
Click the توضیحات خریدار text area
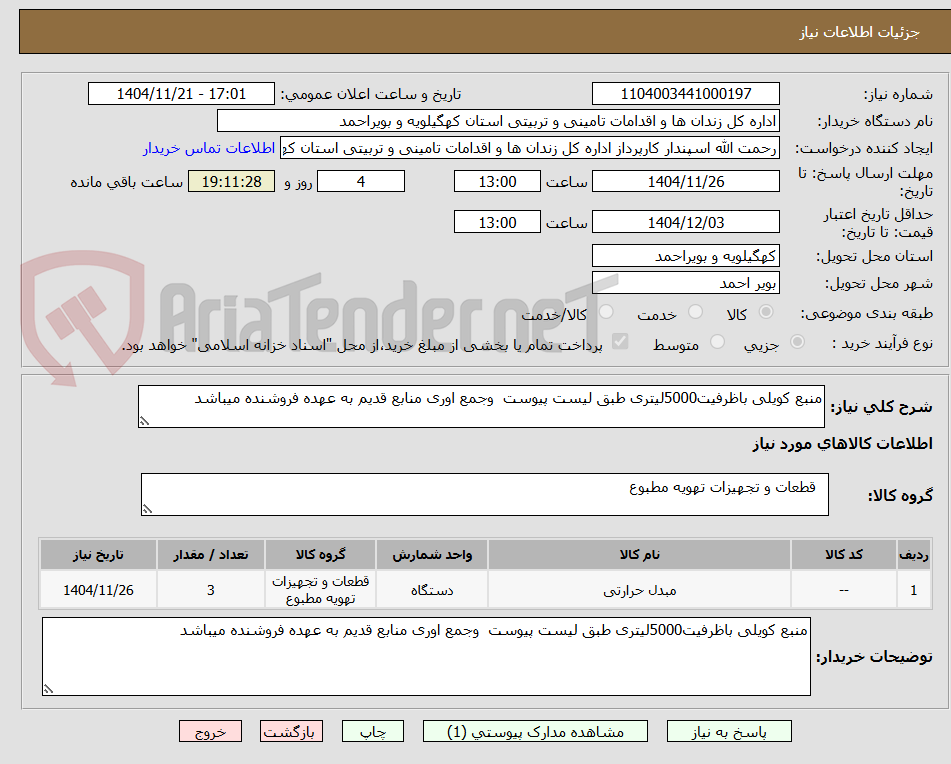pyautogui.click(x=426, y=657)
